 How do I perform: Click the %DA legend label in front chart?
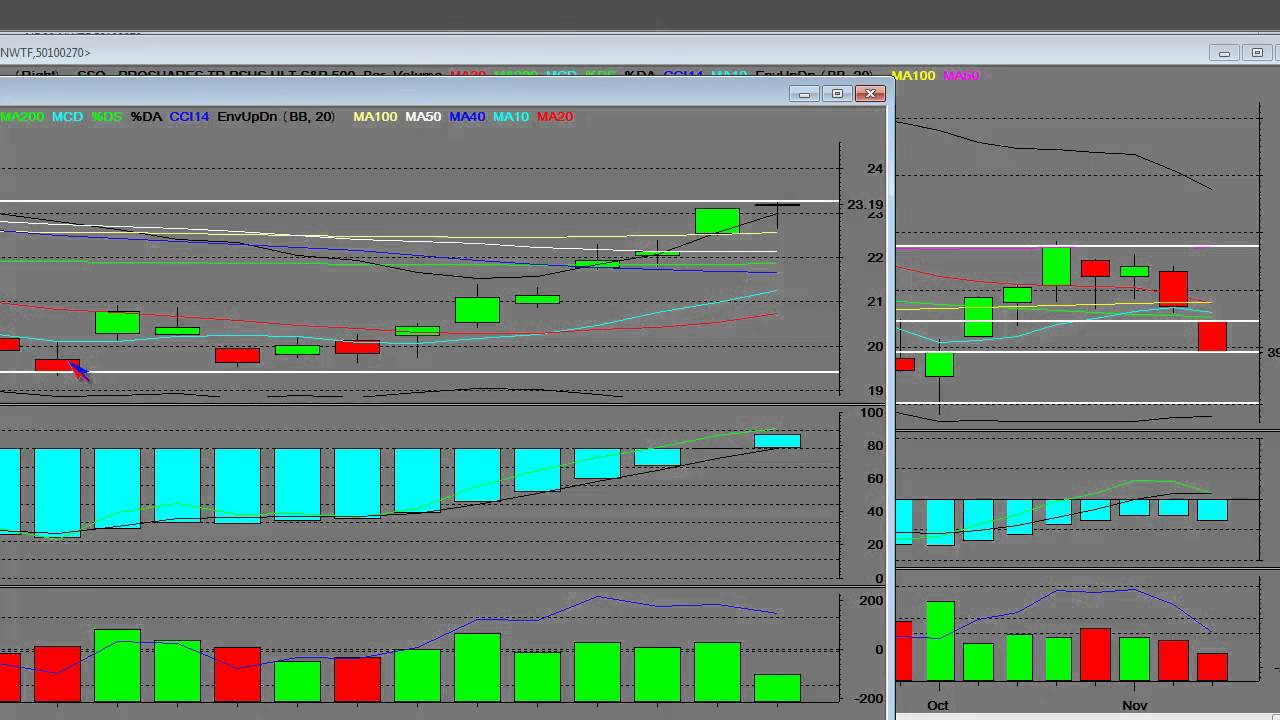pos(146,117)
